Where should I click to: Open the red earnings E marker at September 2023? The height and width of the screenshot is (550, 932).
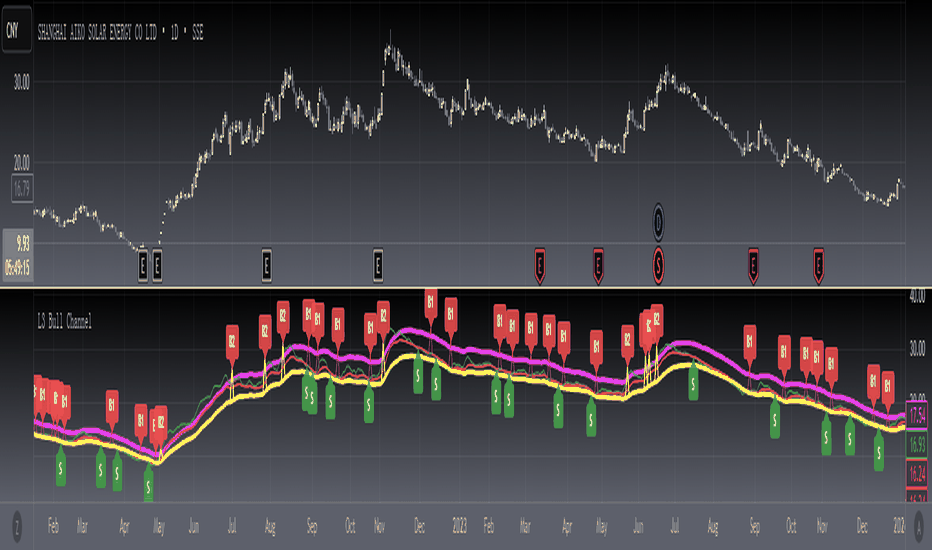click(x=753, y=265)
